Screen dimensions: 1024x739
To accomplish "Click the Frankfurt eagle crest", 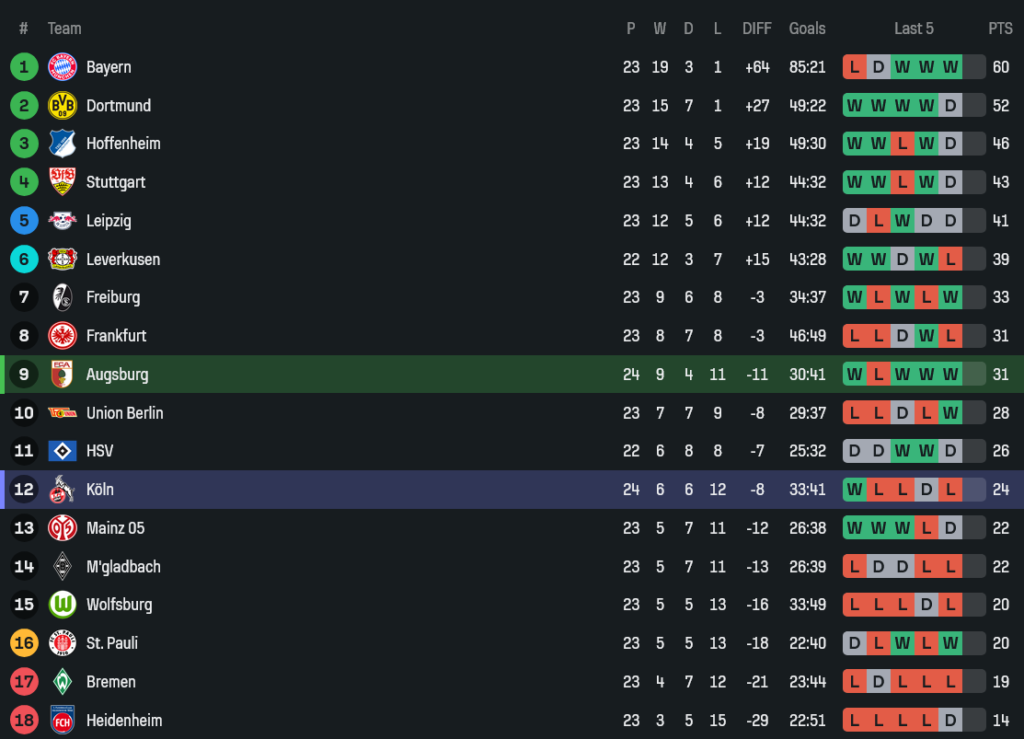I will [x=62, y=335].
